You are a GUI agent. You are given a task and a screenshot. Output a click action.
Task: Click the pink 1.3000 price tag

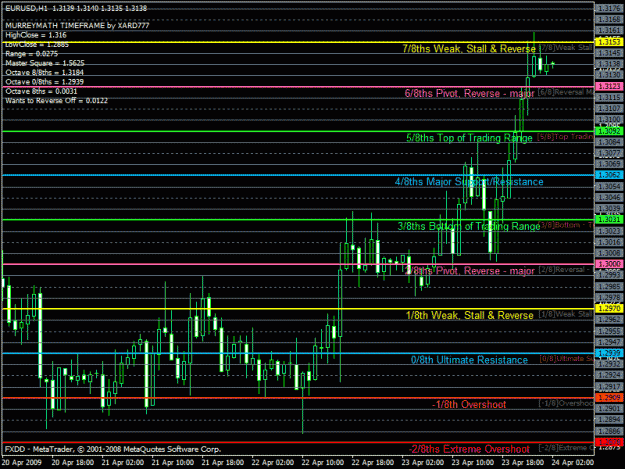[x=609, y=264]
